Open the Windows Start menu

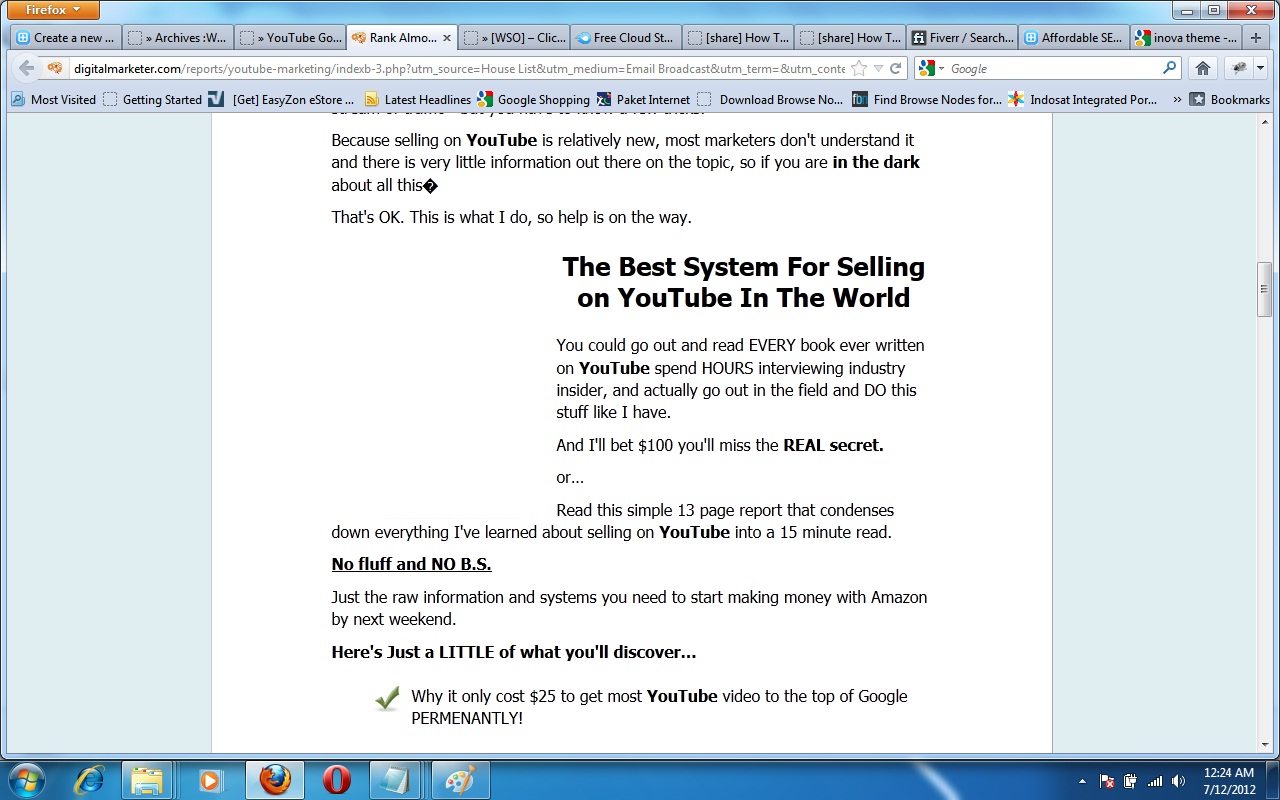25,779
